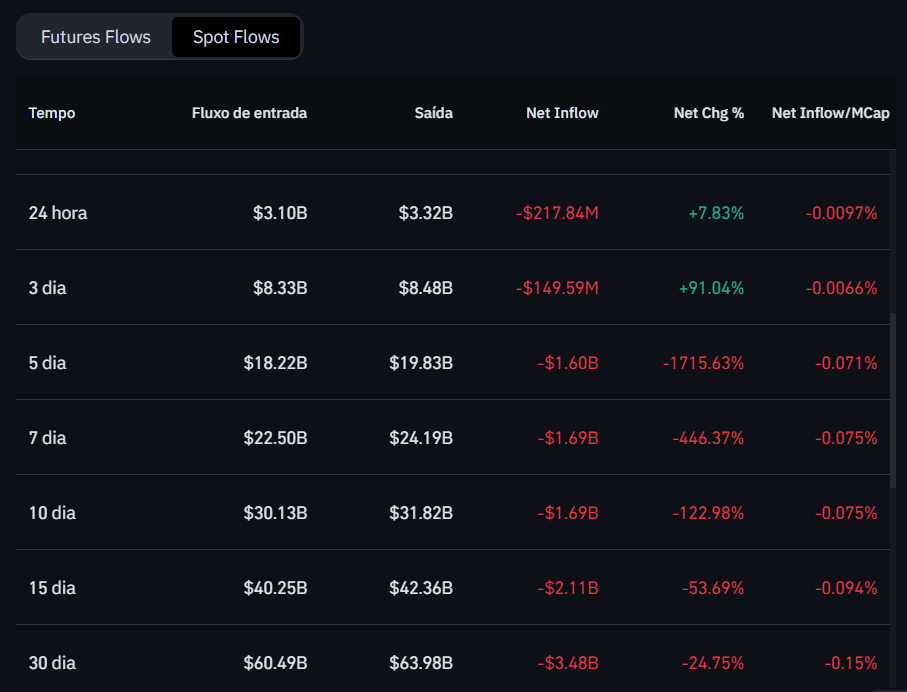Choose the 7 dia row label

pos(48,438)
